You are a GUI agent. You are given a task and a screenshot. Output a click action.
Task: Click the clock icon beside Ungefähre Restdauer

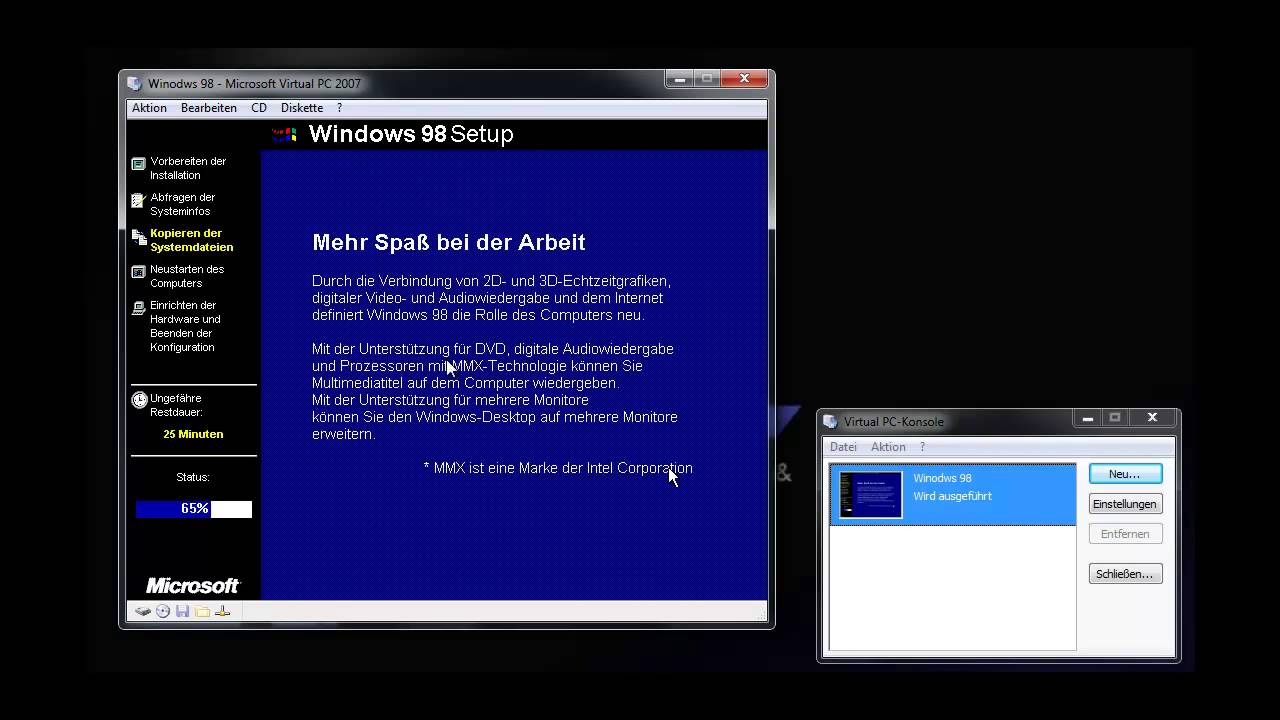click(139, 400)
